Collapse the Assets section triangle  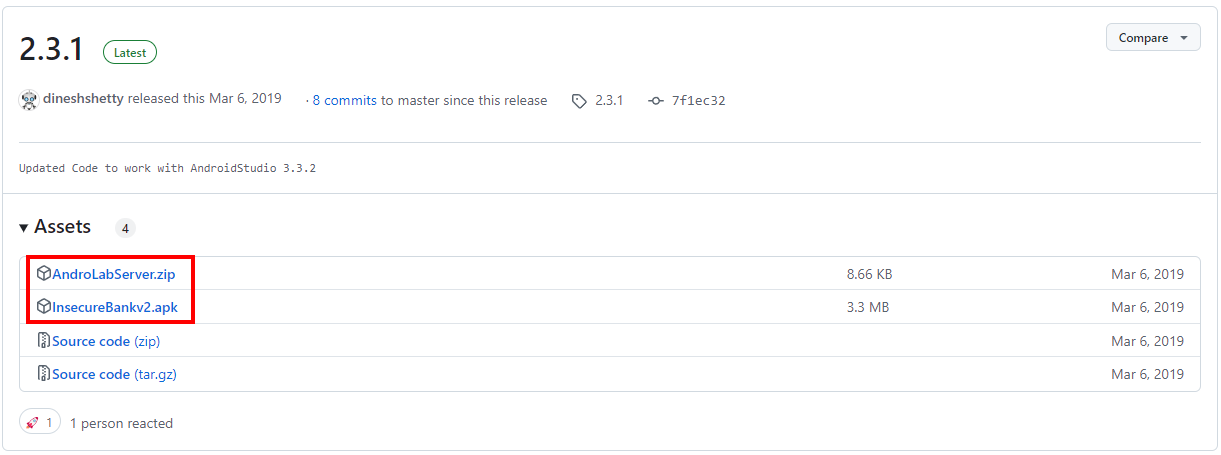coord(24,228)
